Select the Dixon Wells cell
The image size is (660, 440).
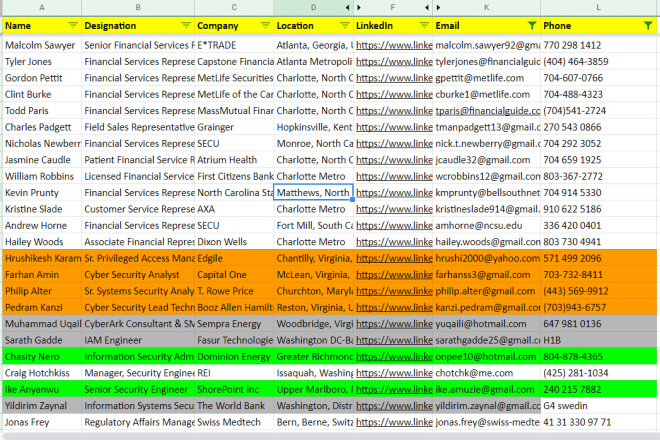point(234,242)
